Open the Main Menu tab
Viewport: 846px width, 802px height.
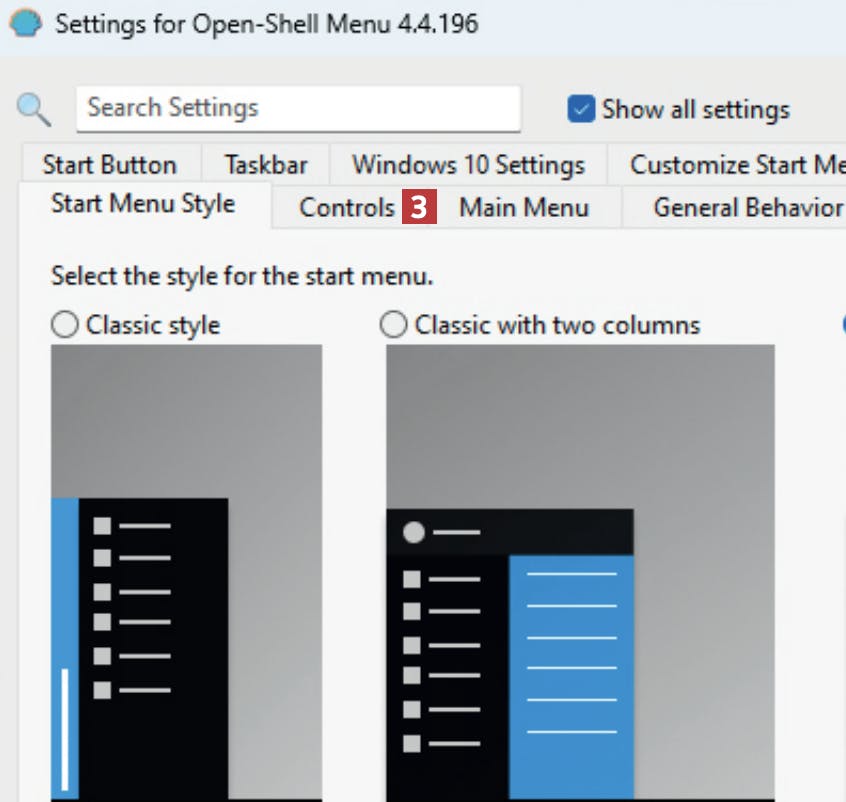click(x=524, y=208)
